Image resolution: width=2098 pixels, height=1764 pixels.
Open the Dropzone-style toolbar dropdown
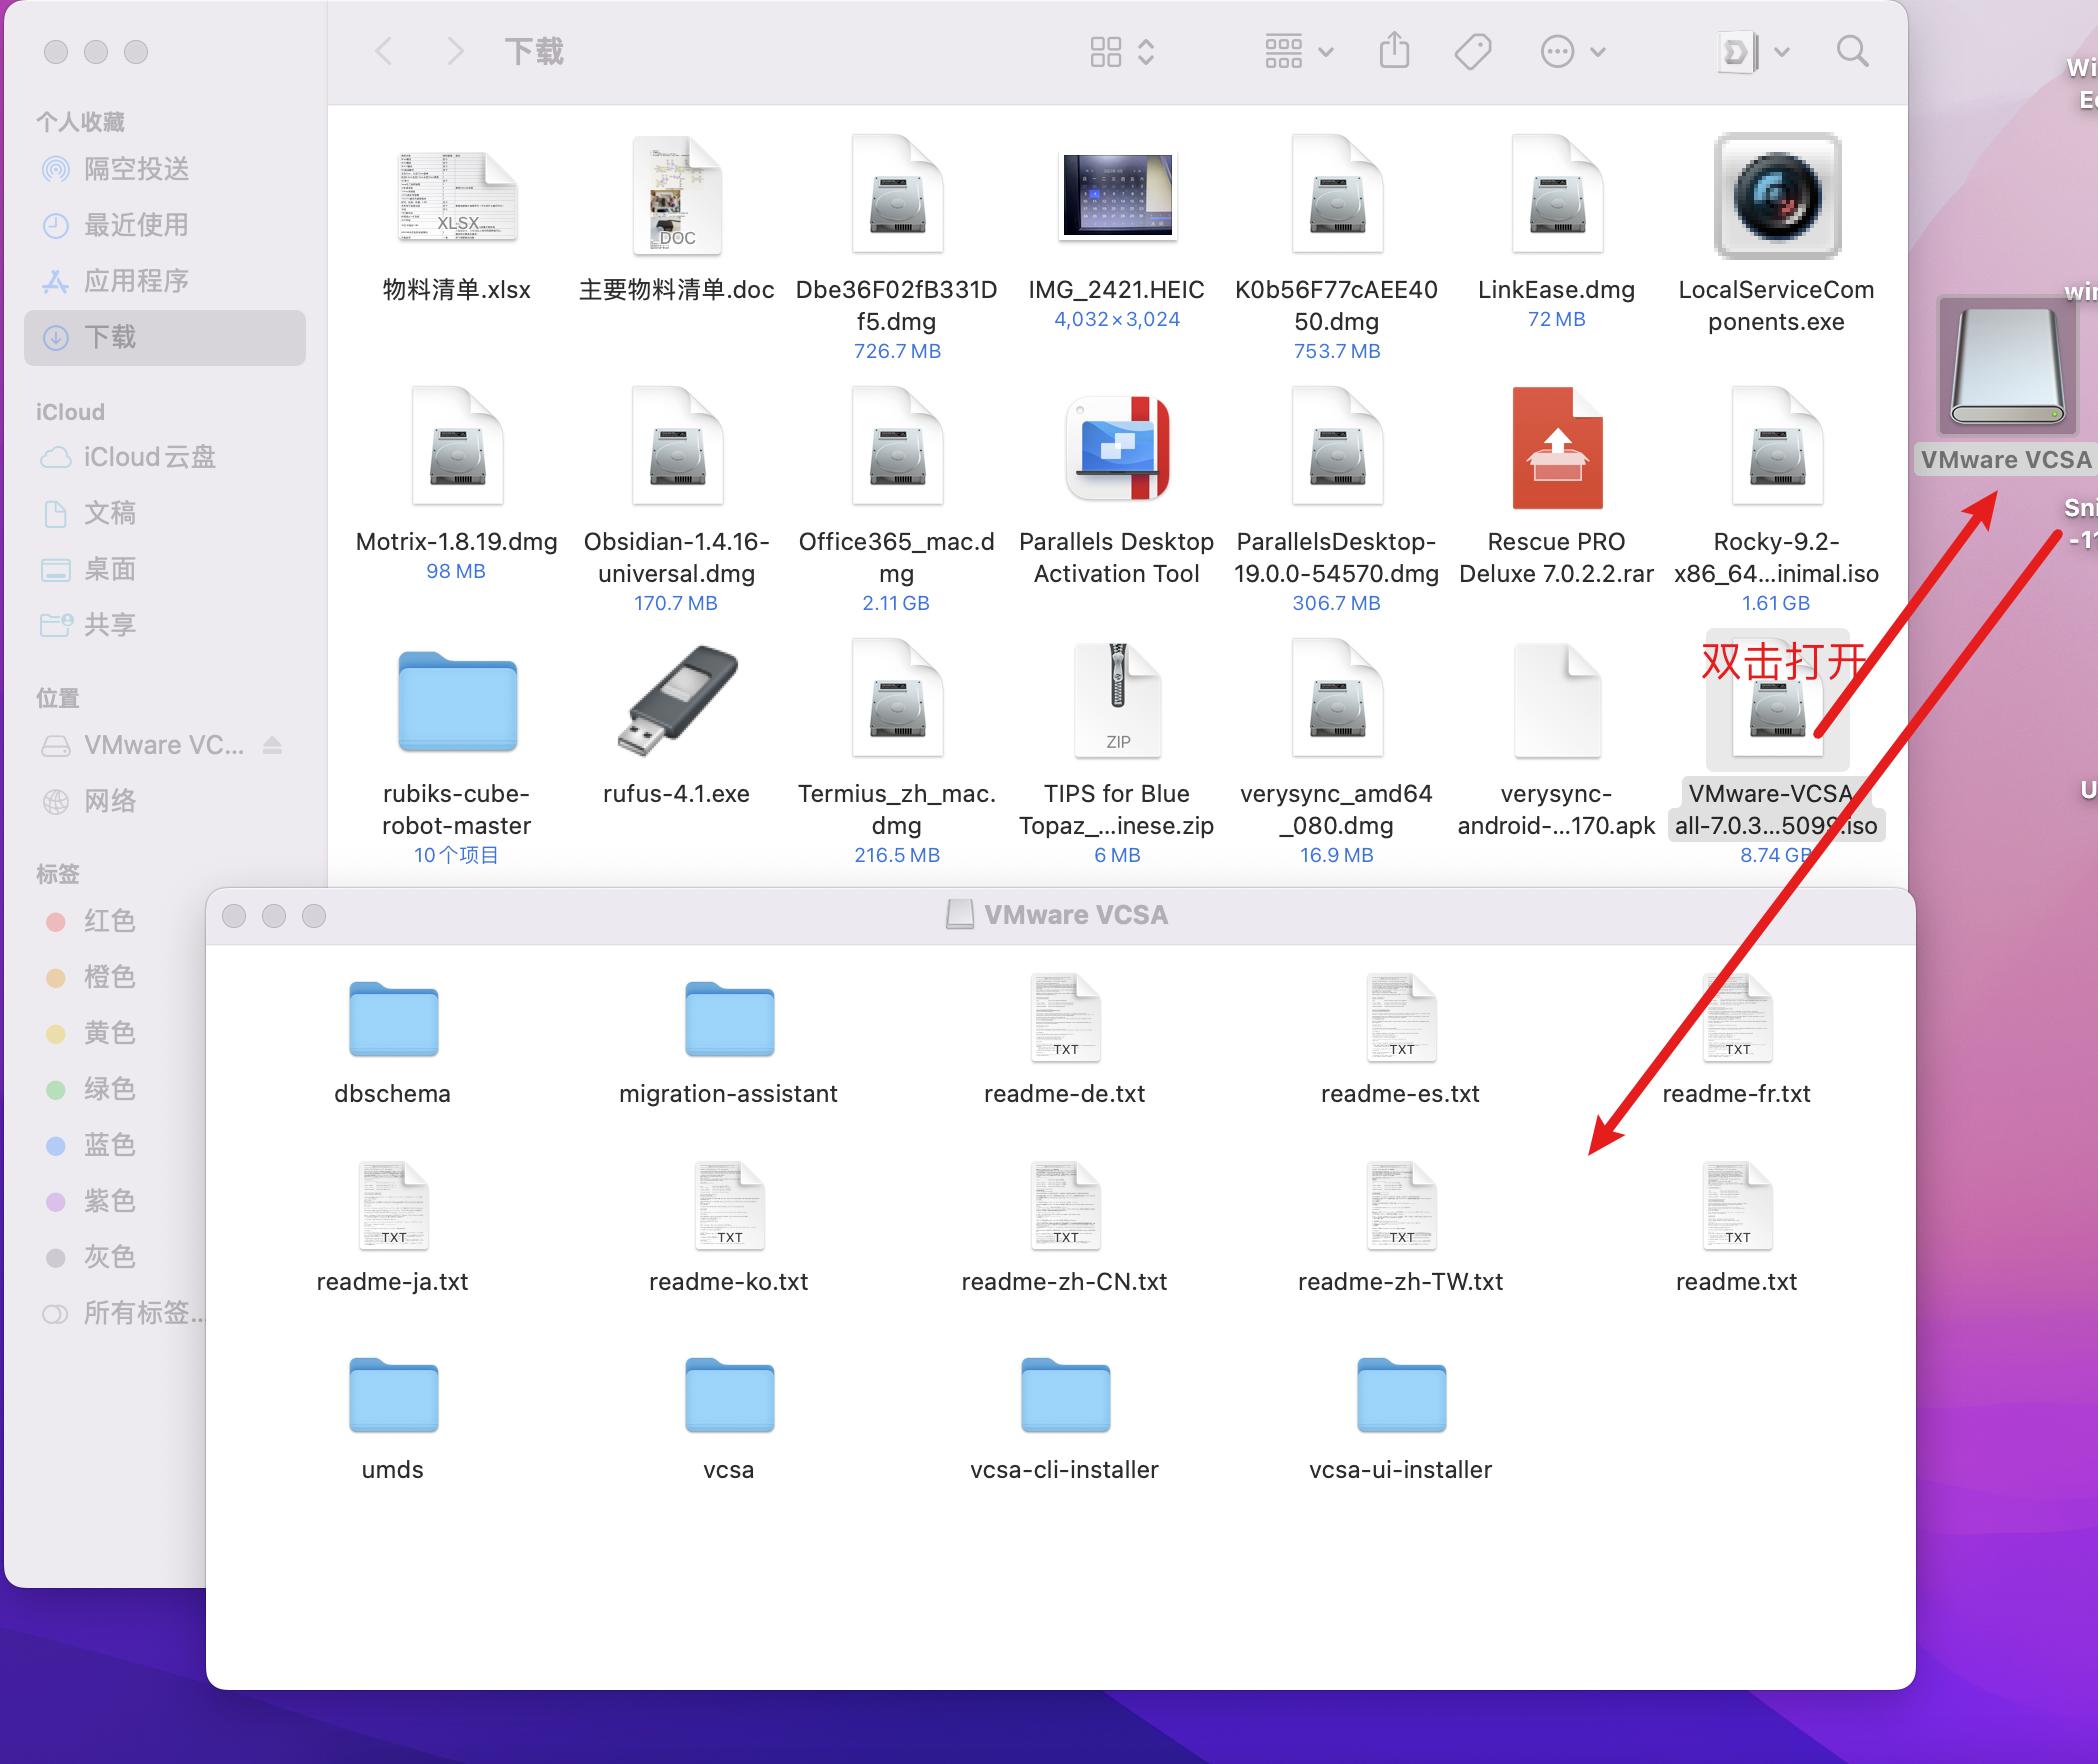[x=1752, y=52]
